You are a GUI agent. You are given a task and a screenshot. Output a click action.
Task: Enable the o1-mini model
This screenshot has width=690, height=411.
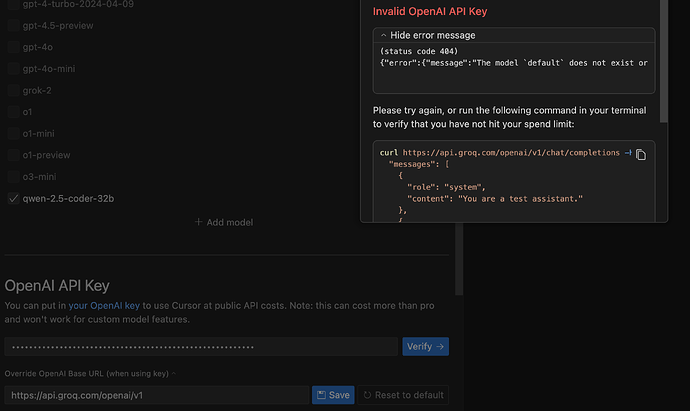[x=13, y=133]
